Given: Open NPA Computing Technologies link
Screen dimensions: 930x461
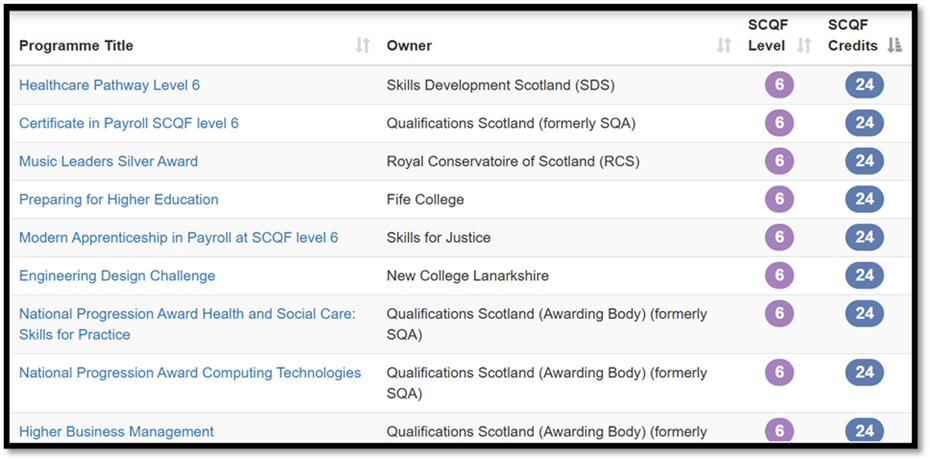Looking at the screenshot, I should point(190,373).
